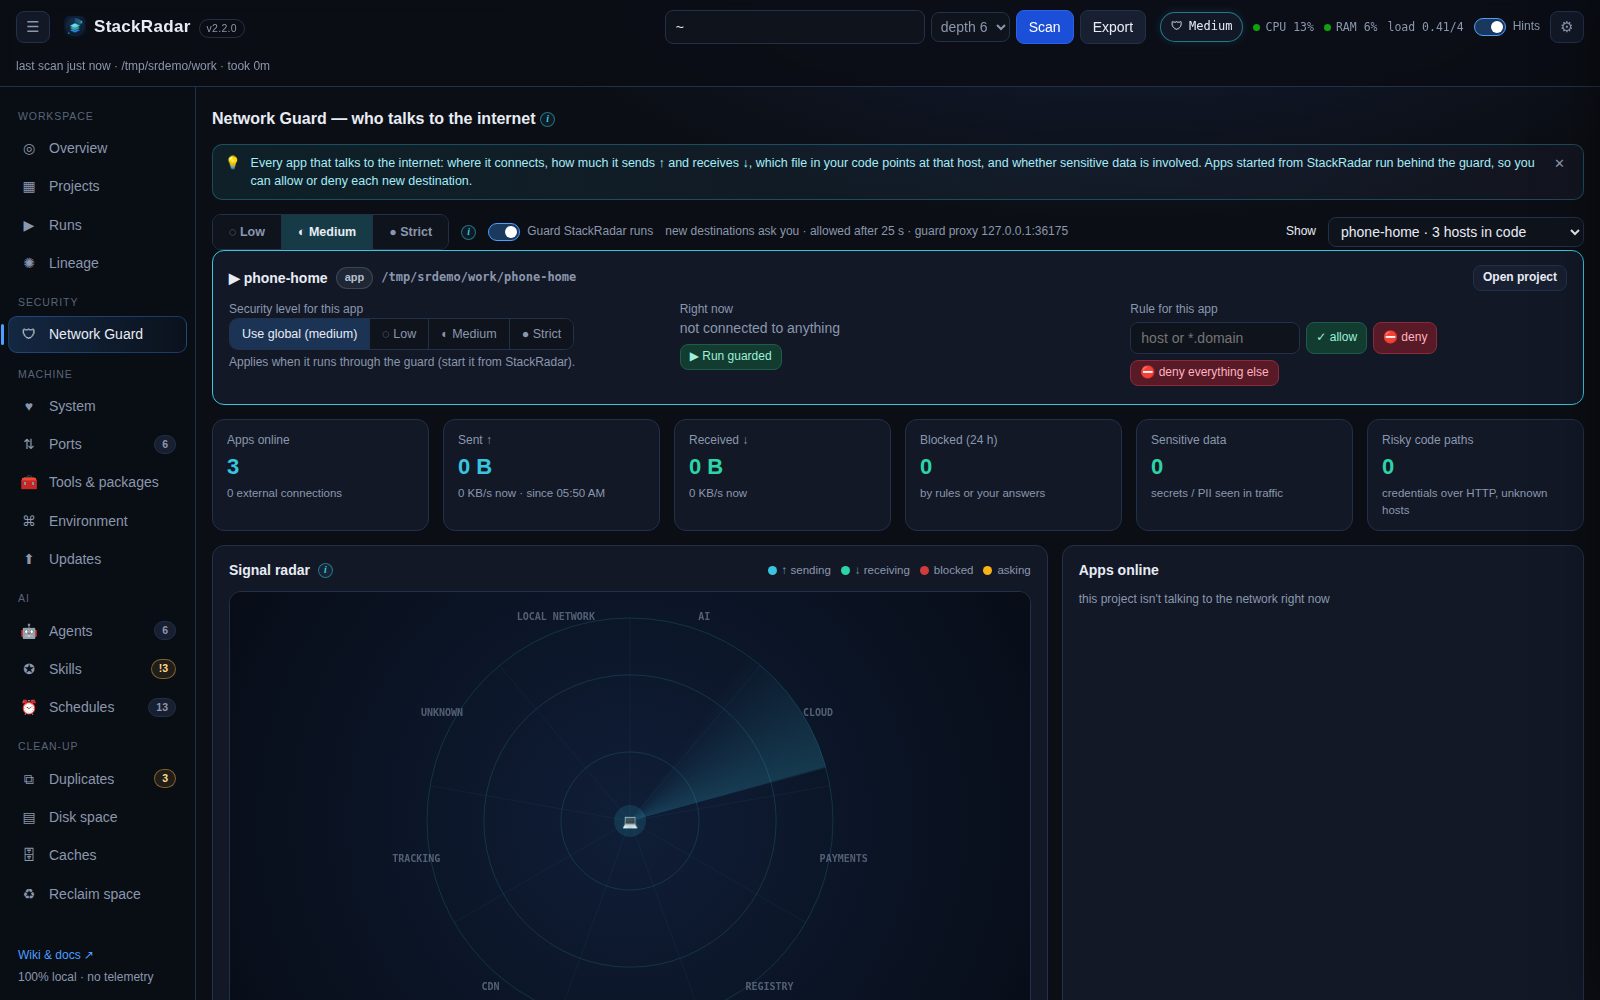Image resolution: width=1600 pixels, height=1000 pixels.
Task: Click the Lineage sidebar icon
Action: tap(29, 263)
